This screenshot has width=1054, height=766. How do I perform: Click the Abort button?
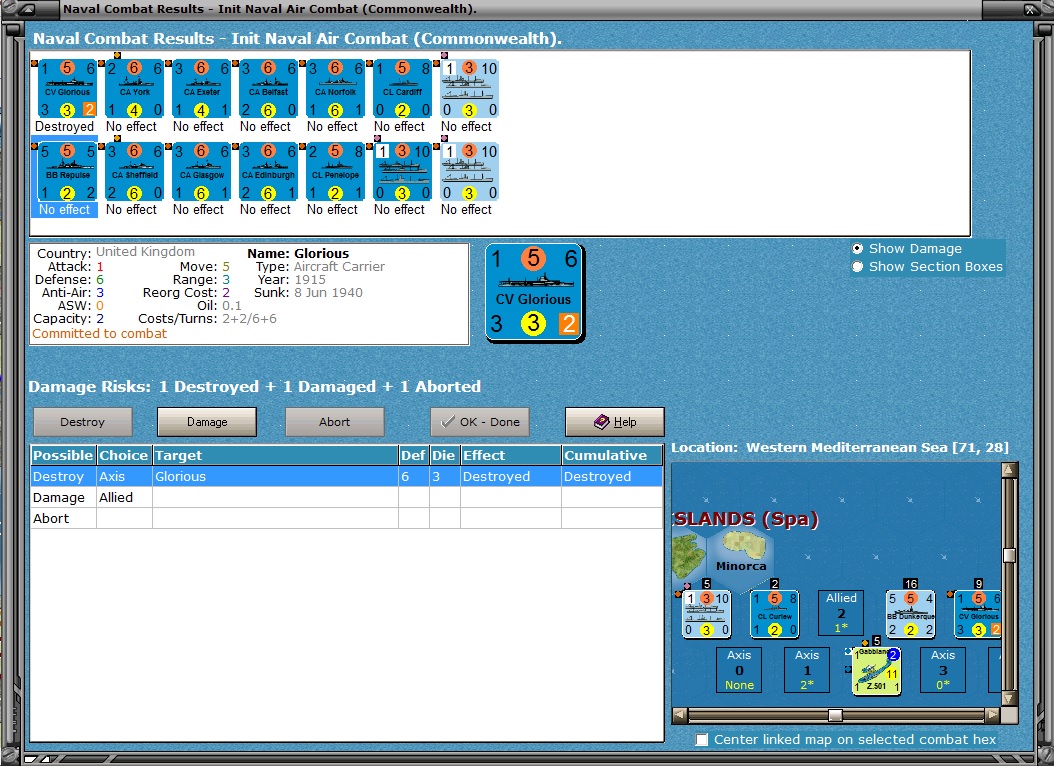335,422
